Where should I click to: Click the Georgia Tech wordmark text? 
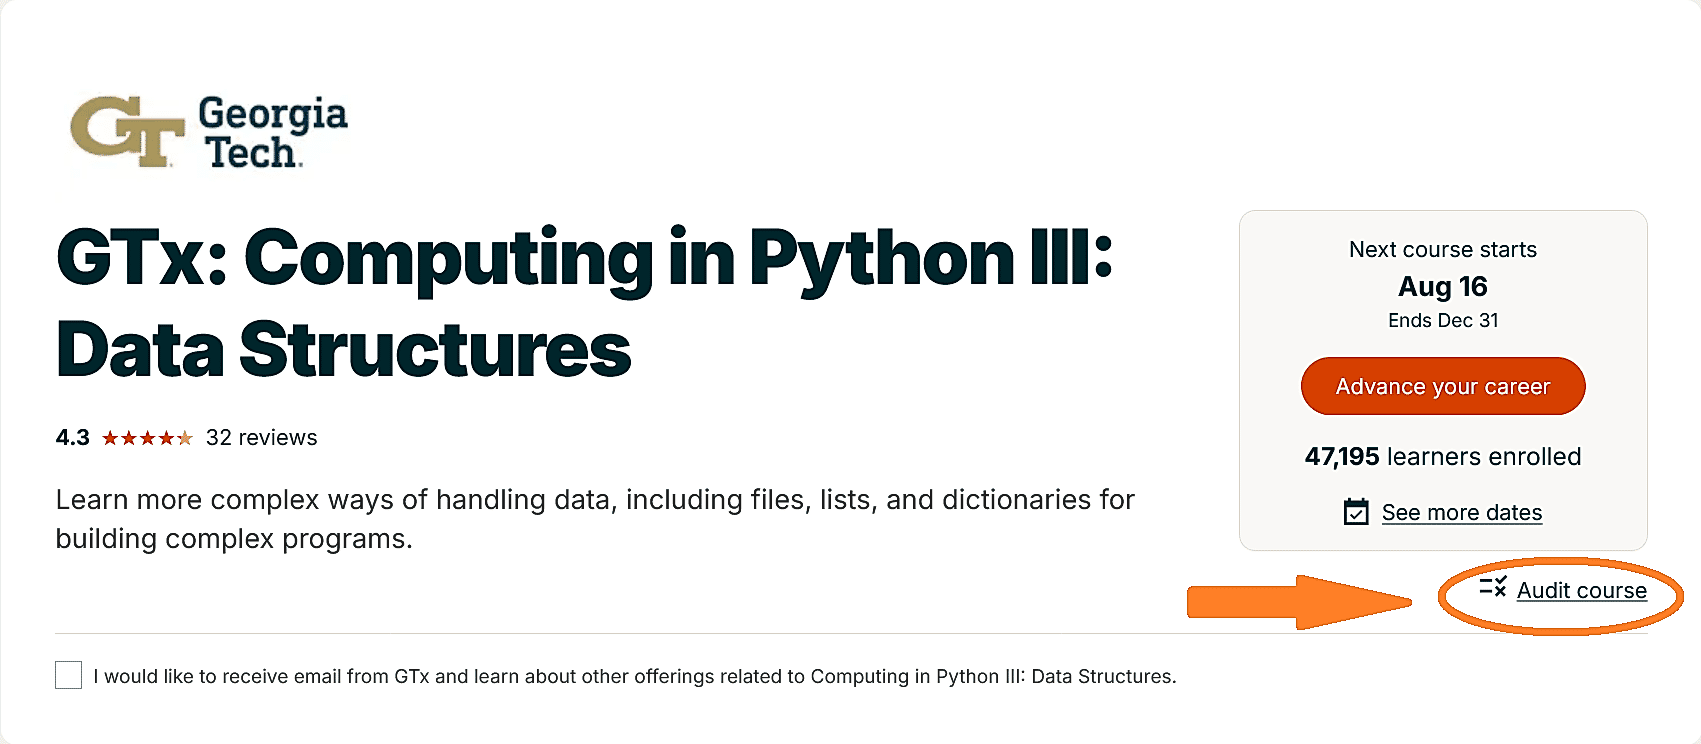coord(273,132)
